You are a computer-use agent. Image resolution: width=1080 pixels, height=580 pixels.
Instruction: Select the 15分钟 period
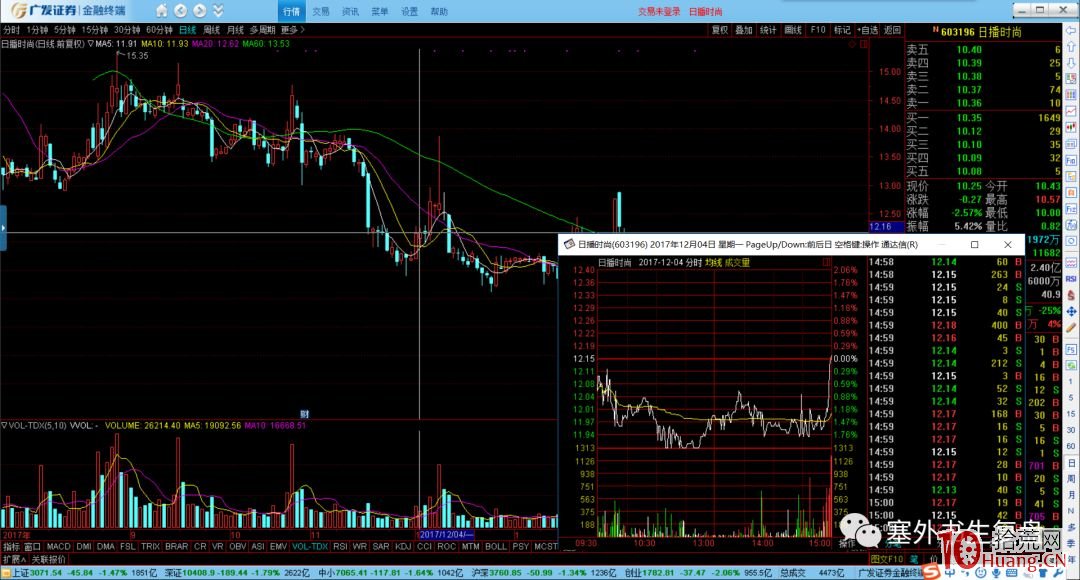pyautogui.click(x=95, y=30)
